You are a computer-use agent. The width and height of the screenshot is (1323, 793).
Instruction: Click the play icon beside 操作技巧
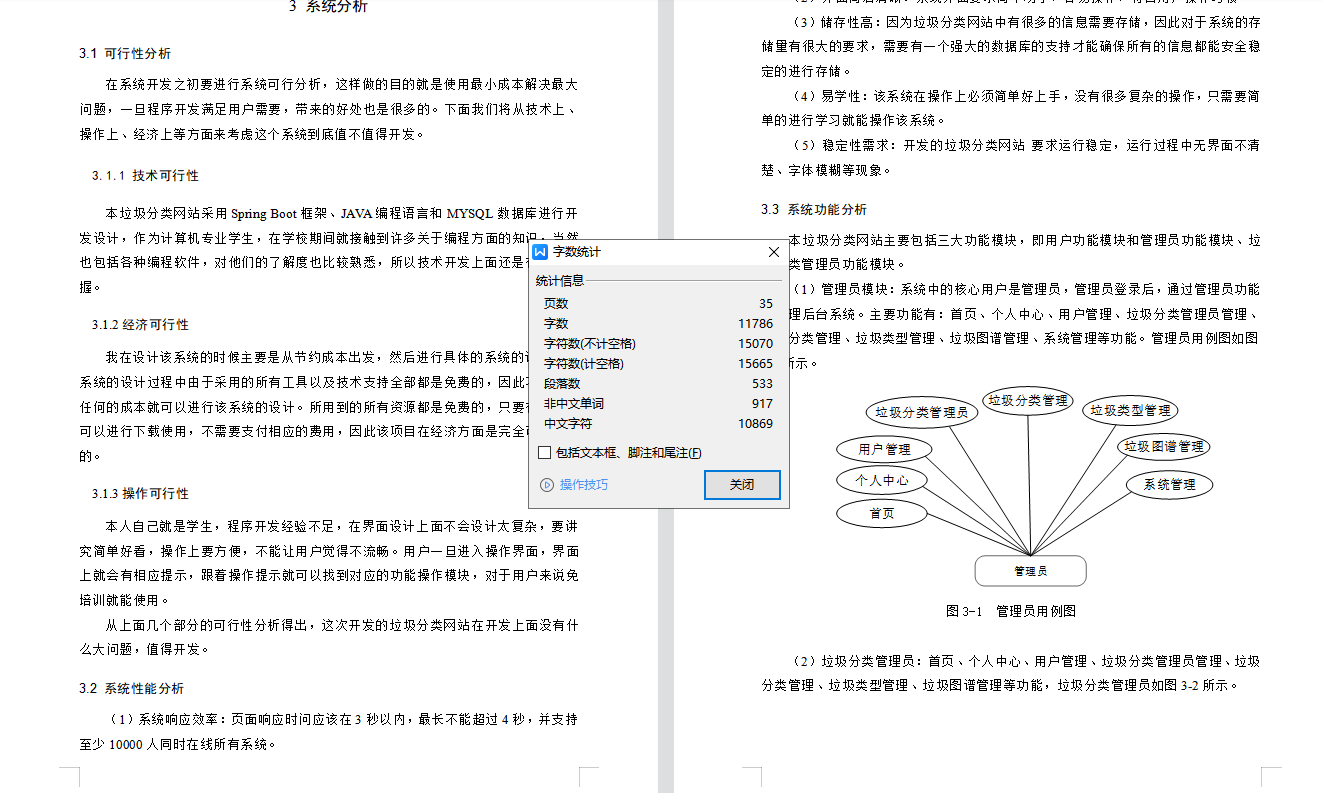point(547,485)
